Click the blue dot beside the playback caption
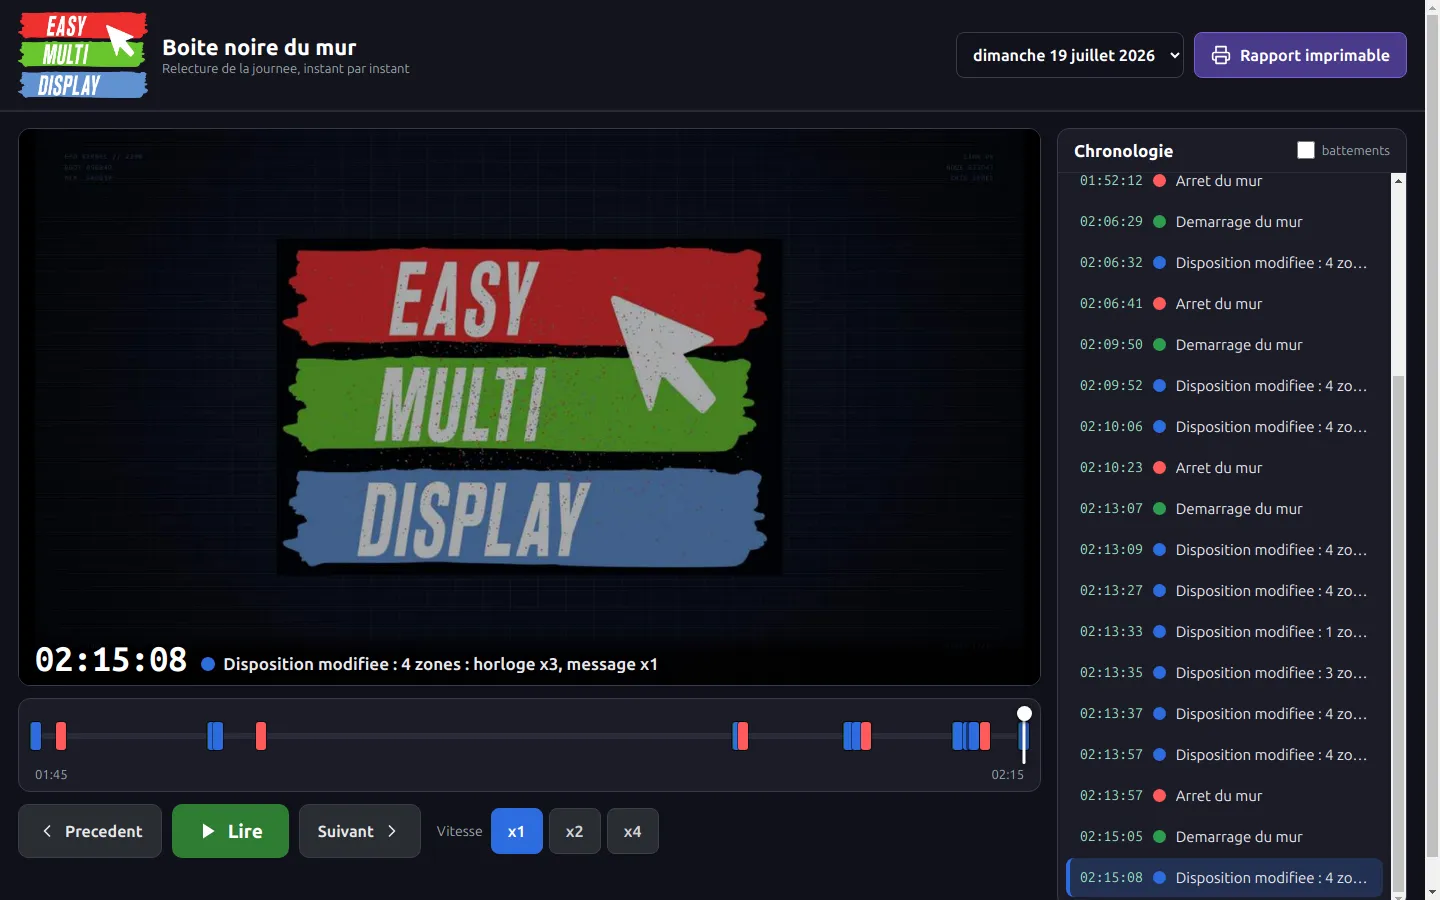This screenshot has width=1440, height=900. pyautogui.click(x=208, y=664)
